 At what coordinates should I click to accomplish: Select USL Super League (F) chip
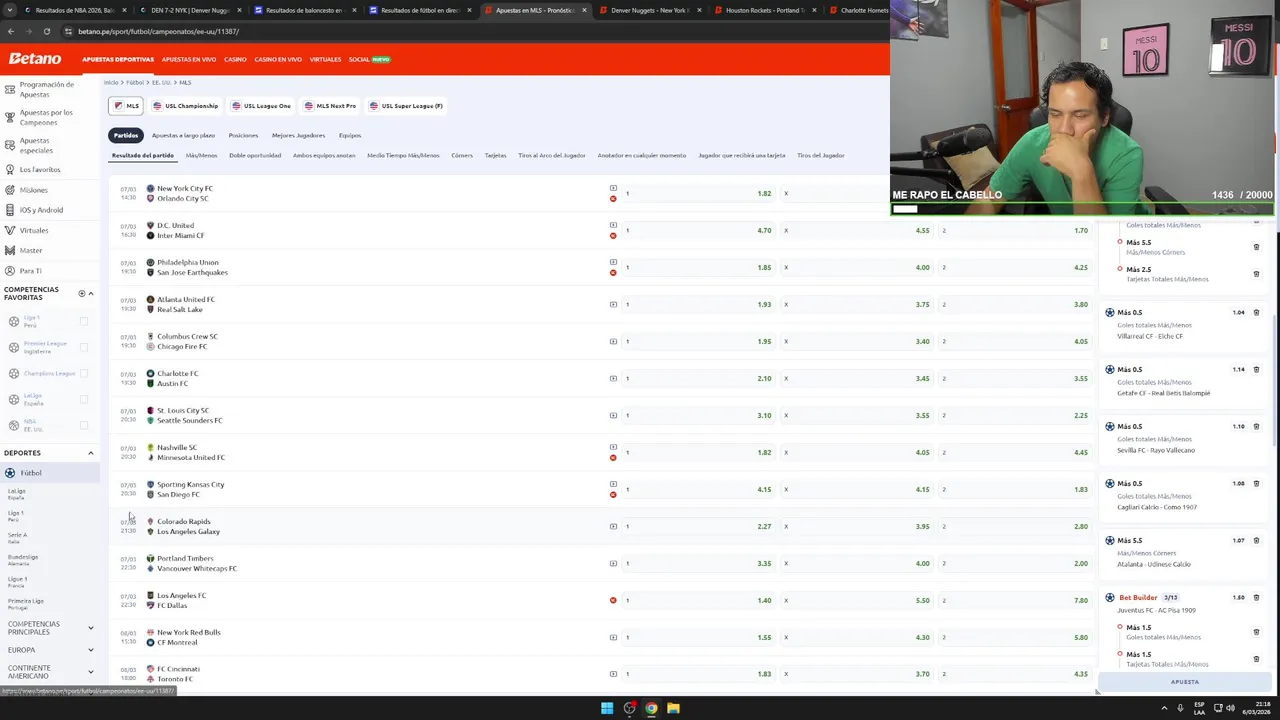click(406, 106)
